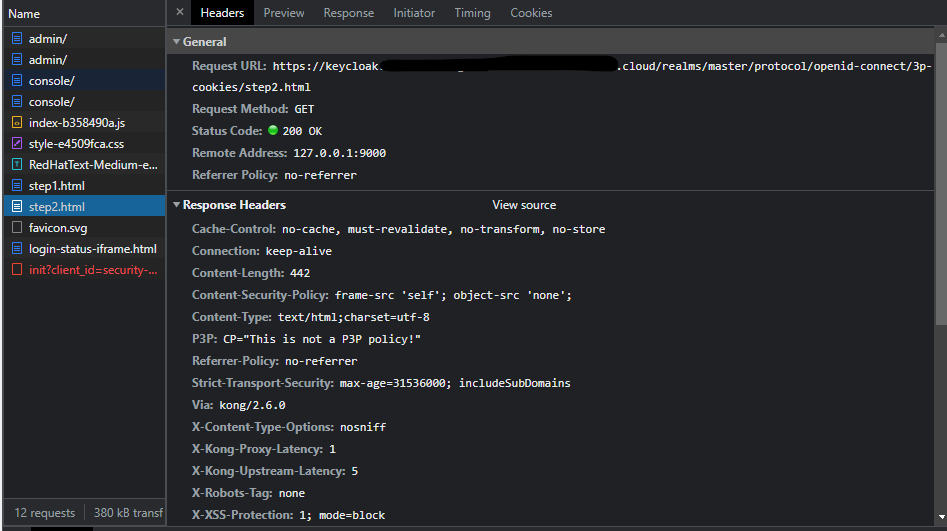Collapse the General section

pos(176,42)
